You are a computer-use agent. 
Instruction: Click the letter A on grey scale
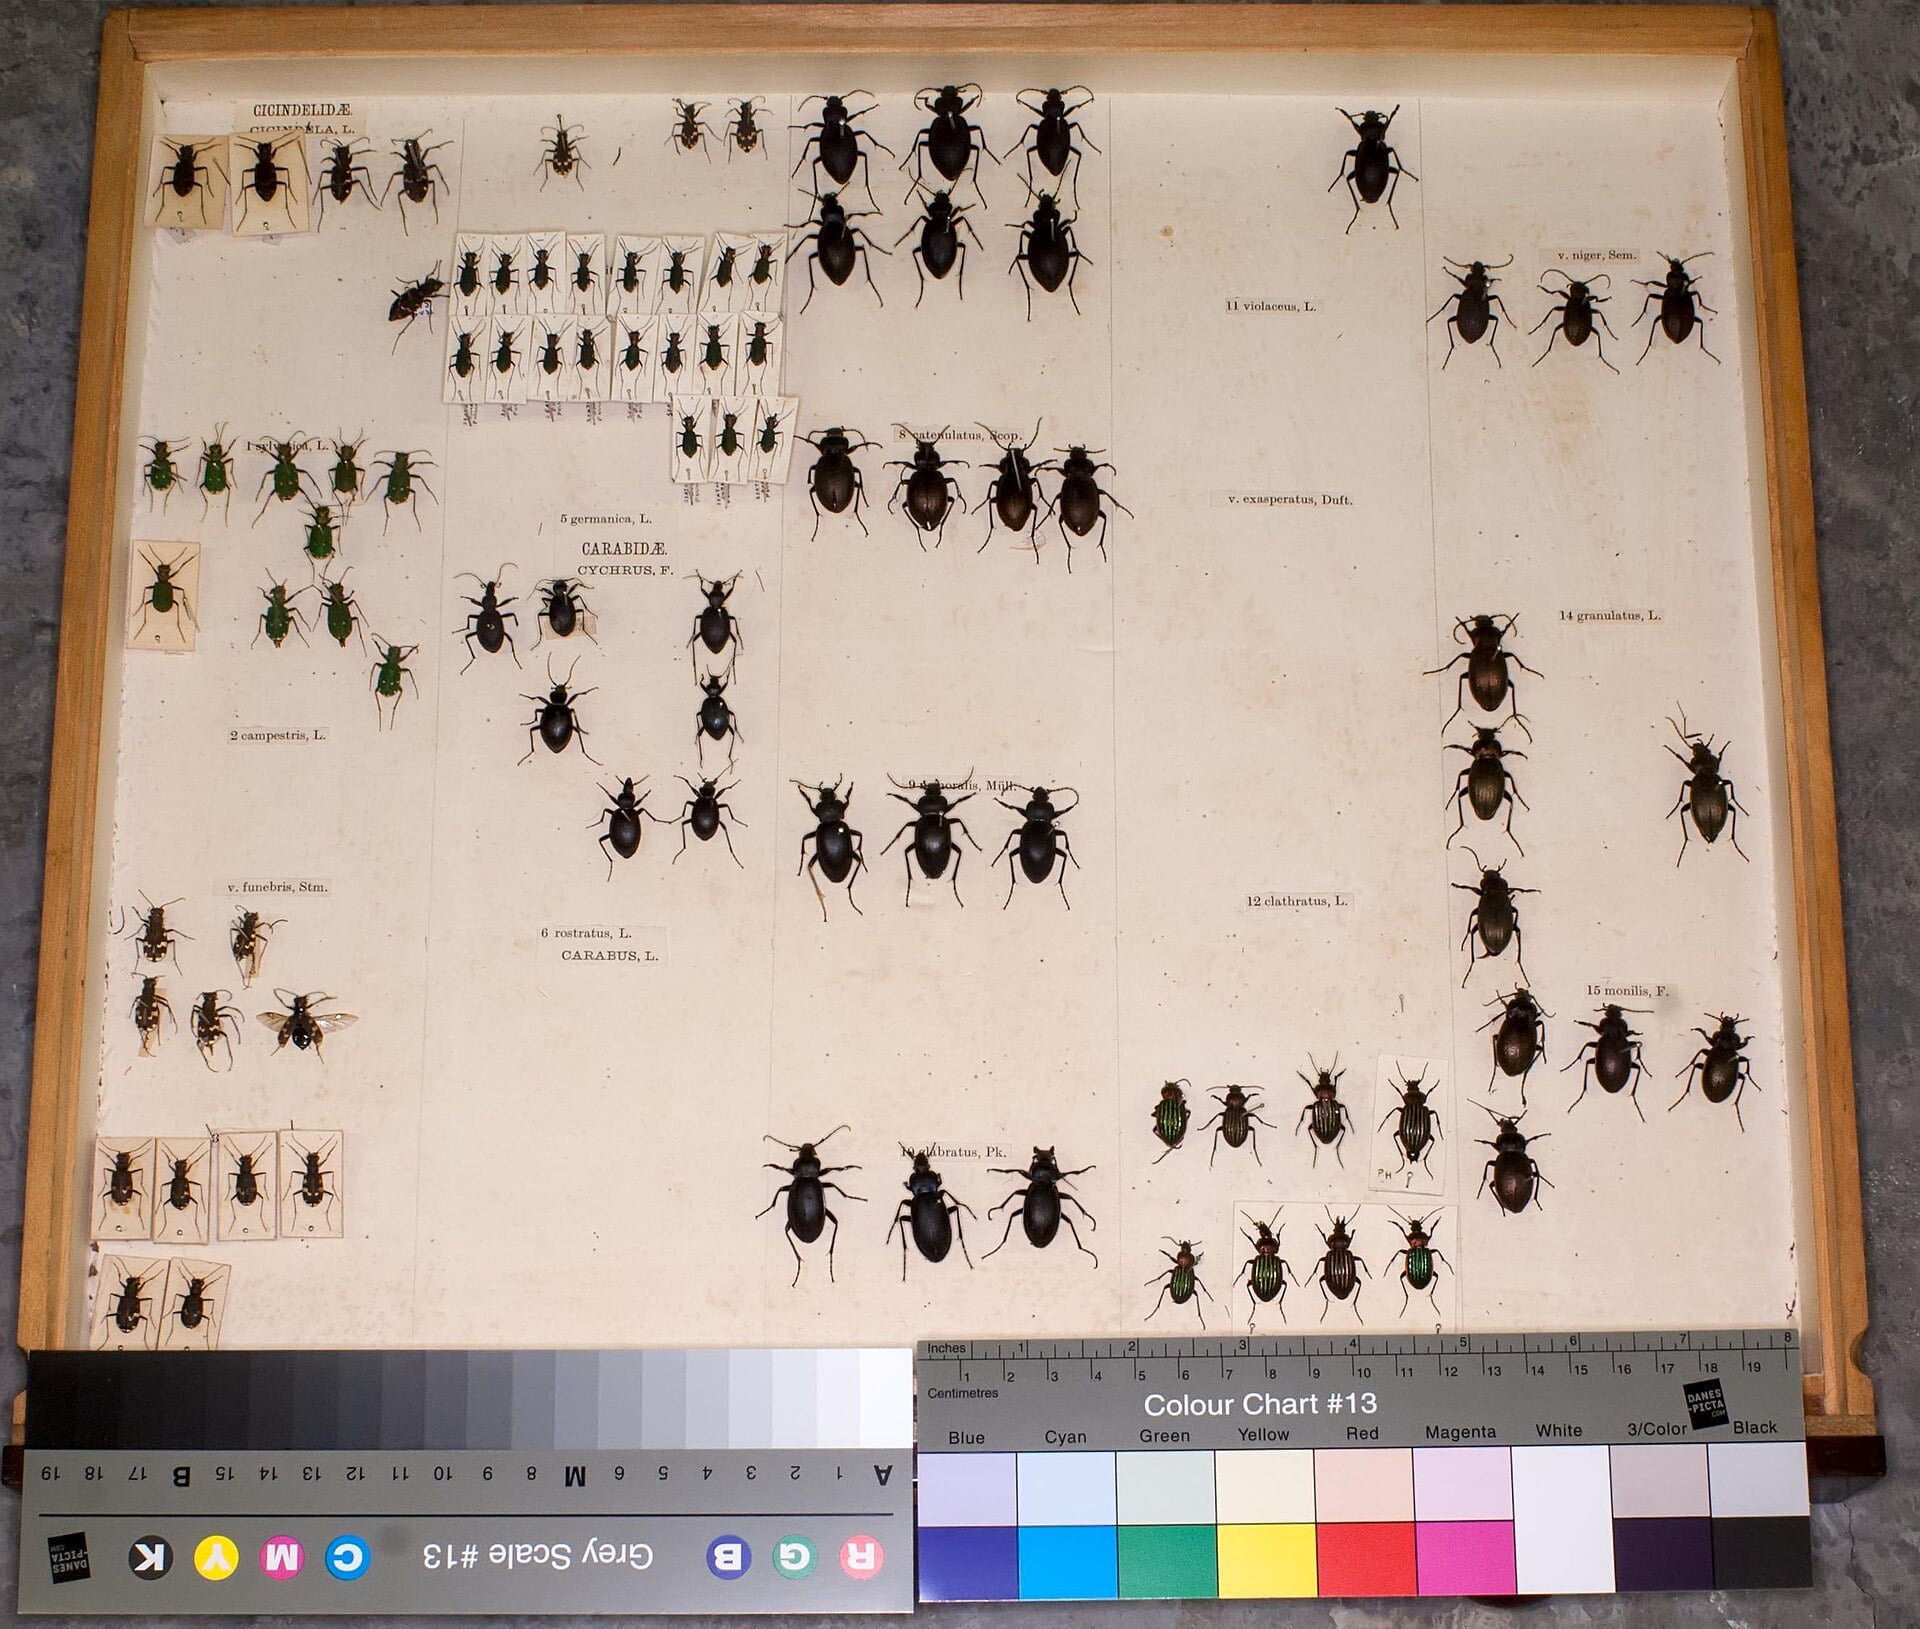882,1475
